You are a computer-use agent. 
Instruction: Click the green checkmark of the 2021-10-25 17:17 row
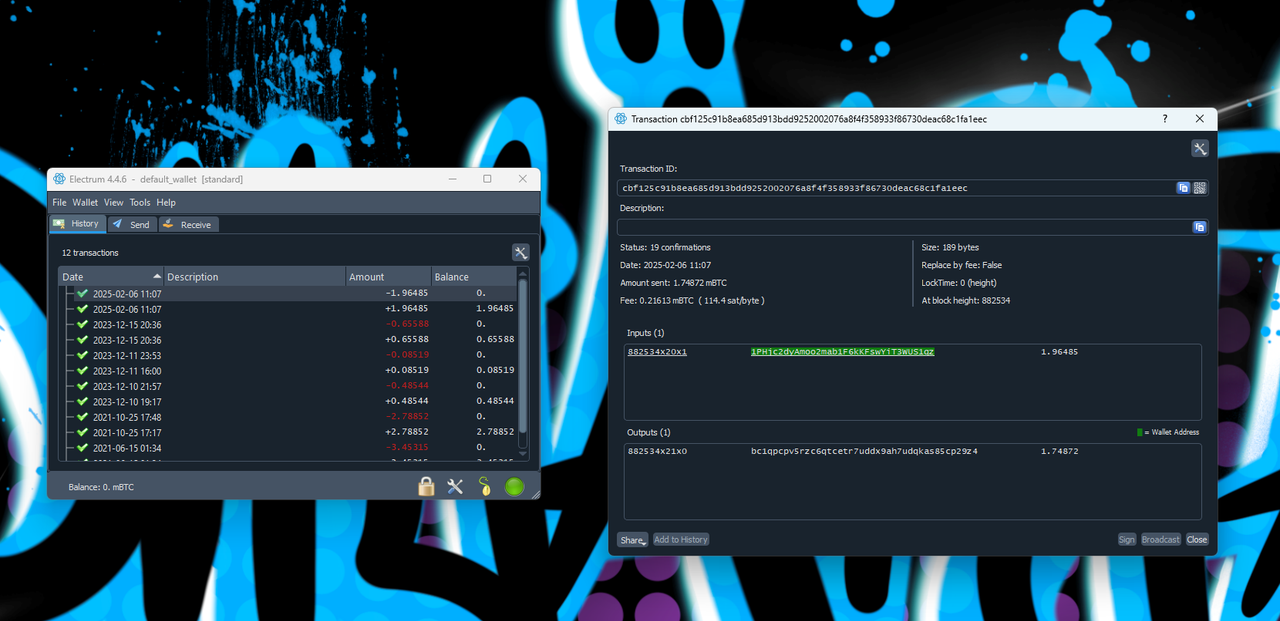coord(82,432)
